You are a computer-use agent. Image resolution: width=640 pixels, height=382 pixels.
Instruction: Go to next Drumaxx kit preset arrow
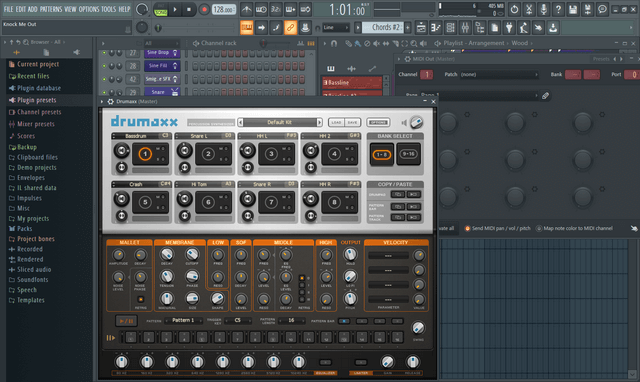click(320, 122)
